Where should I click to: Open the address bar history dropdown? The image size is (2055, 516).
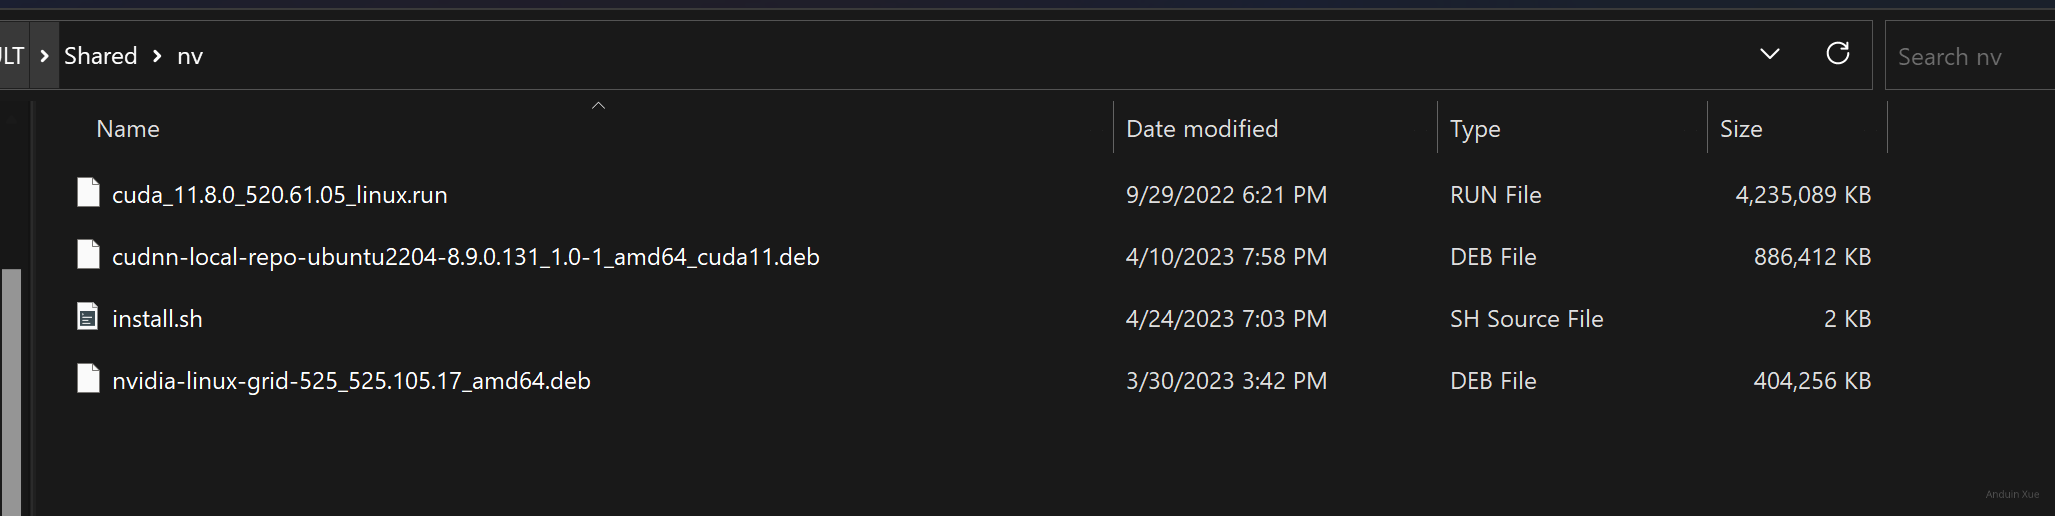pos(1769,54)
